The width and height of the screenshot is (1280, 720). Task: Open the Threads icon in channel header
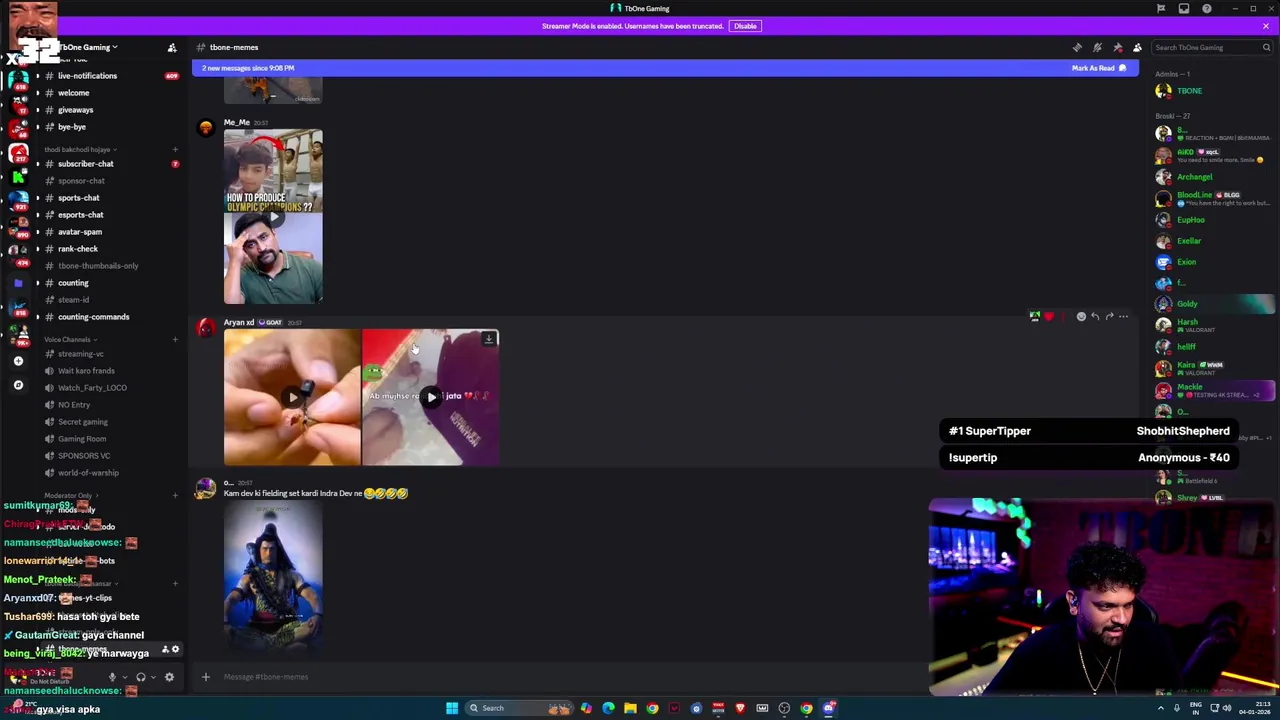click(x=1077, y=47)
